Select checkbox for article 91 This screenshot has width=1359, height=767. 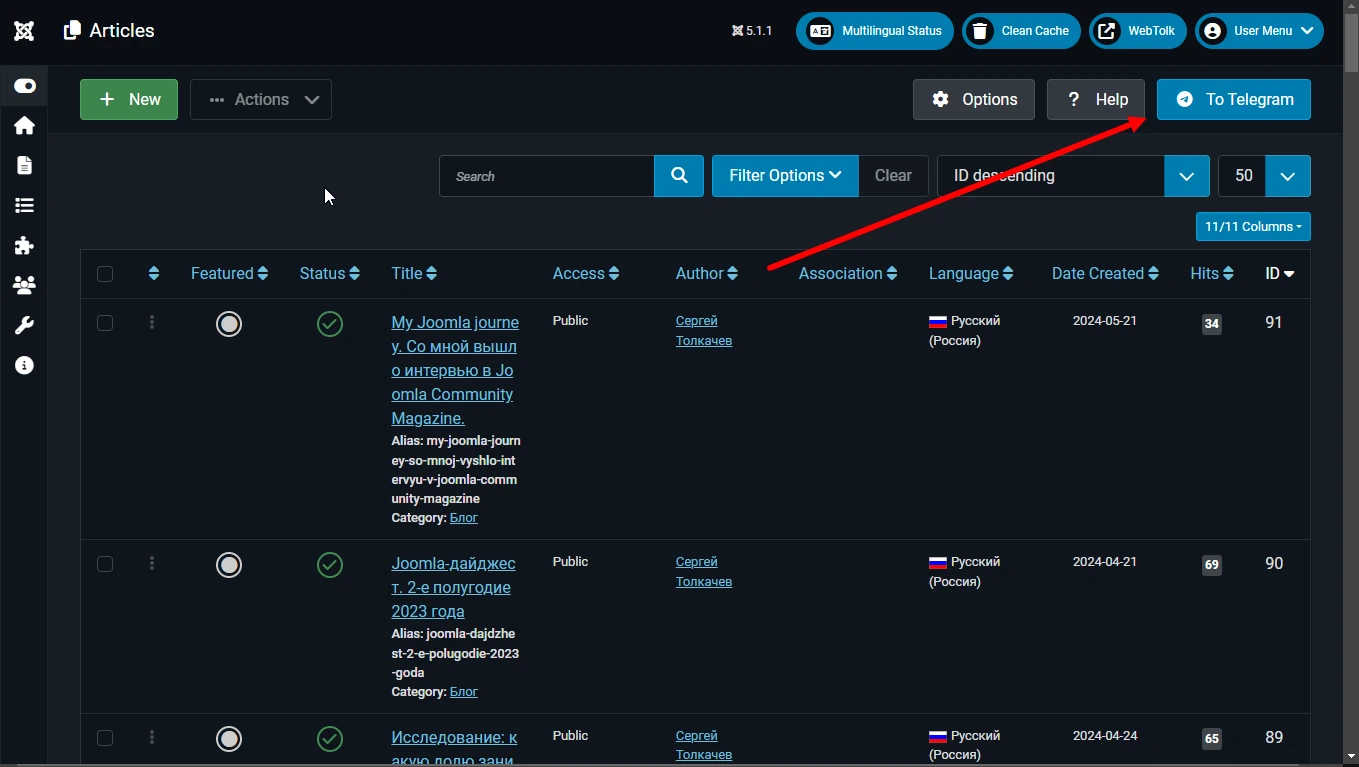point(105,323)
